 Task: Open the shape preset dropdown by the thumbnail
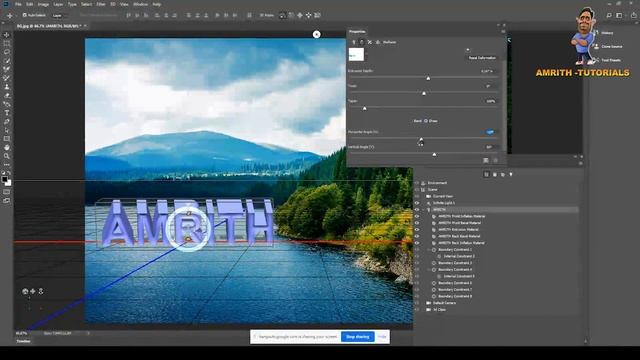(x=366, y=54)
